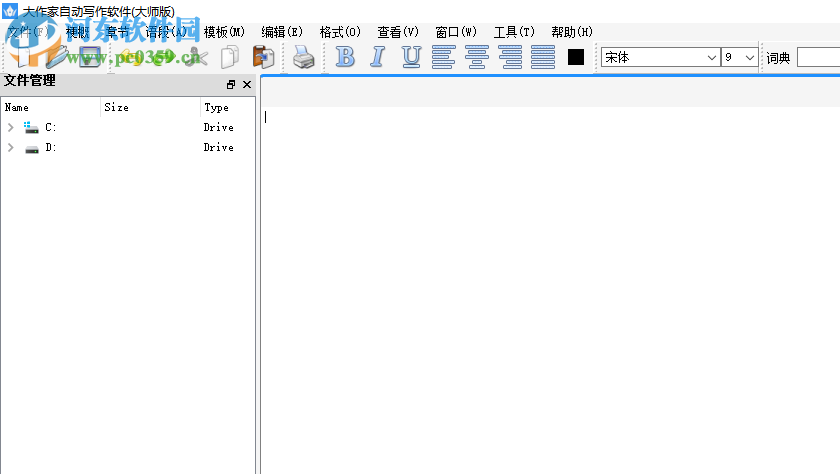The width and height of the screenshot is (840, 474).
Task: Justify the text alignment
Action: pos(543,57)
